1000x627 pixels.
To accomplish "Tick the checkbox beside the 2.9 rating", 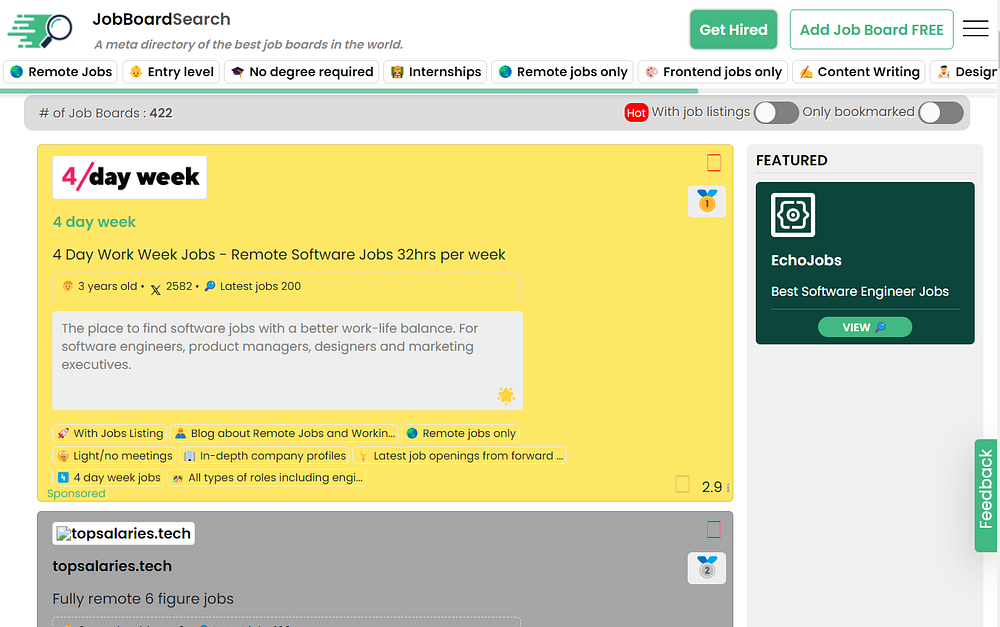I will tap(682, 484).
